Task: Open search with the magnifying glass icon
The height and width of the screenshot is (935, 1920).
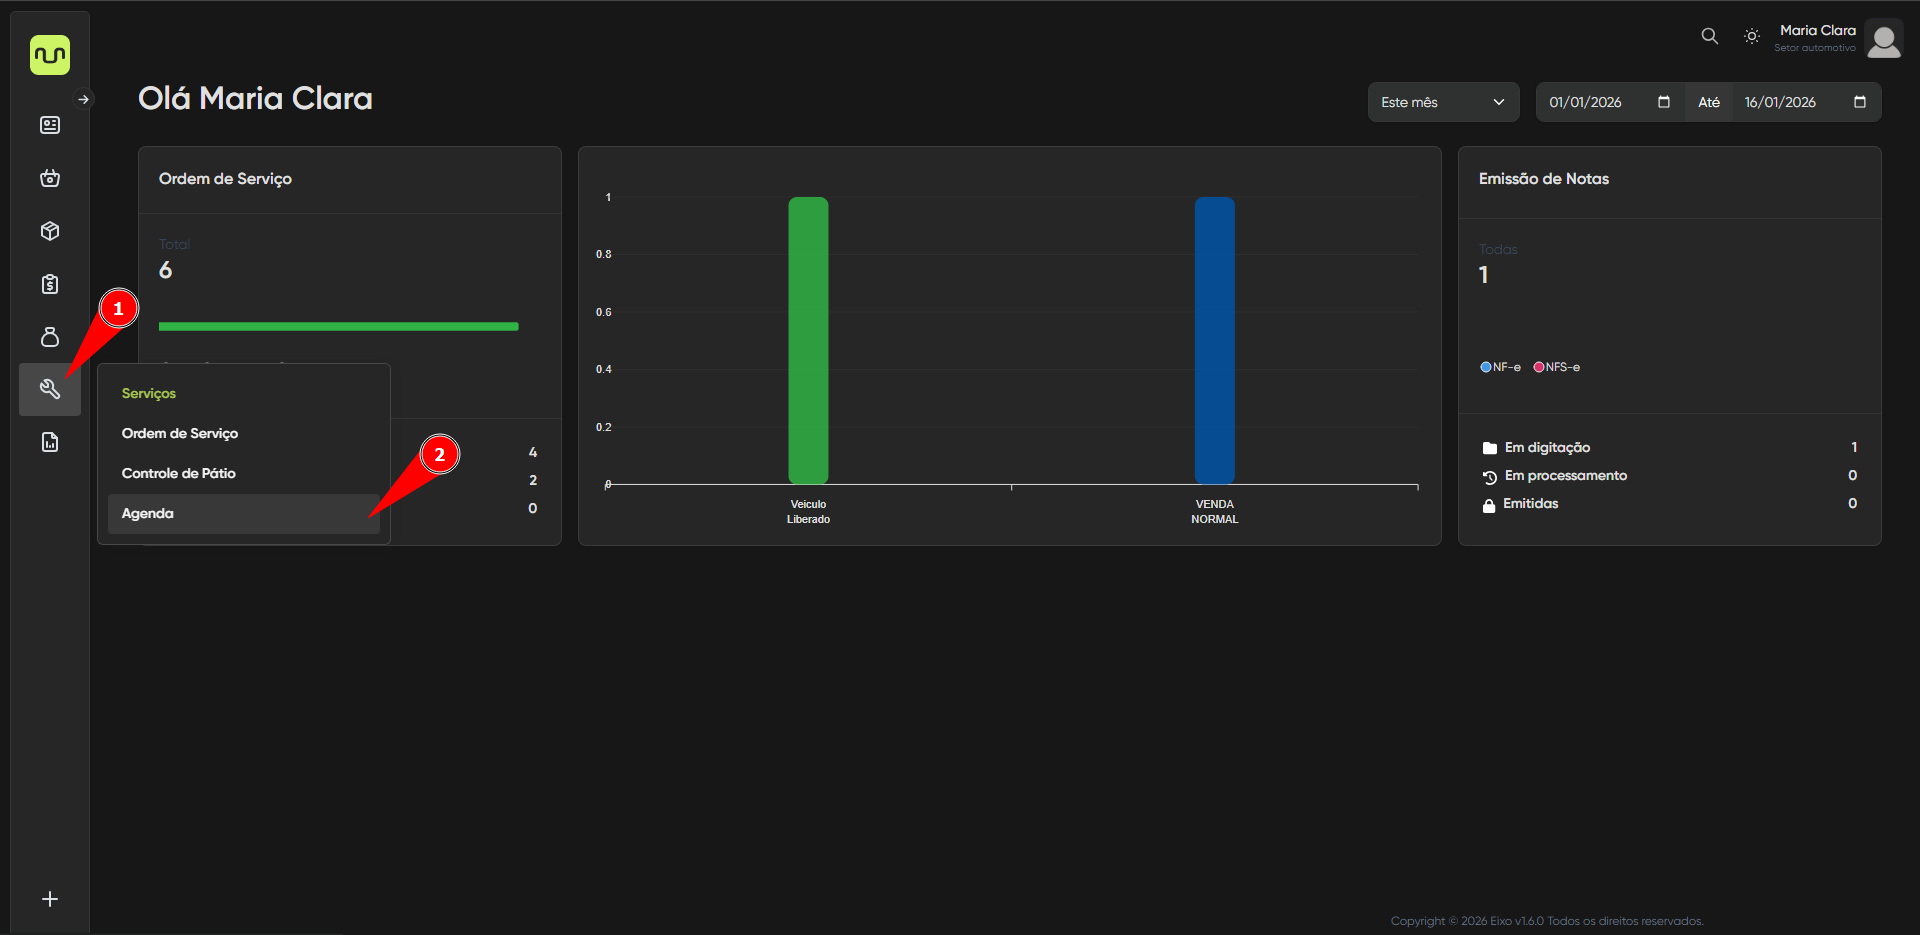Action: 1710,36
